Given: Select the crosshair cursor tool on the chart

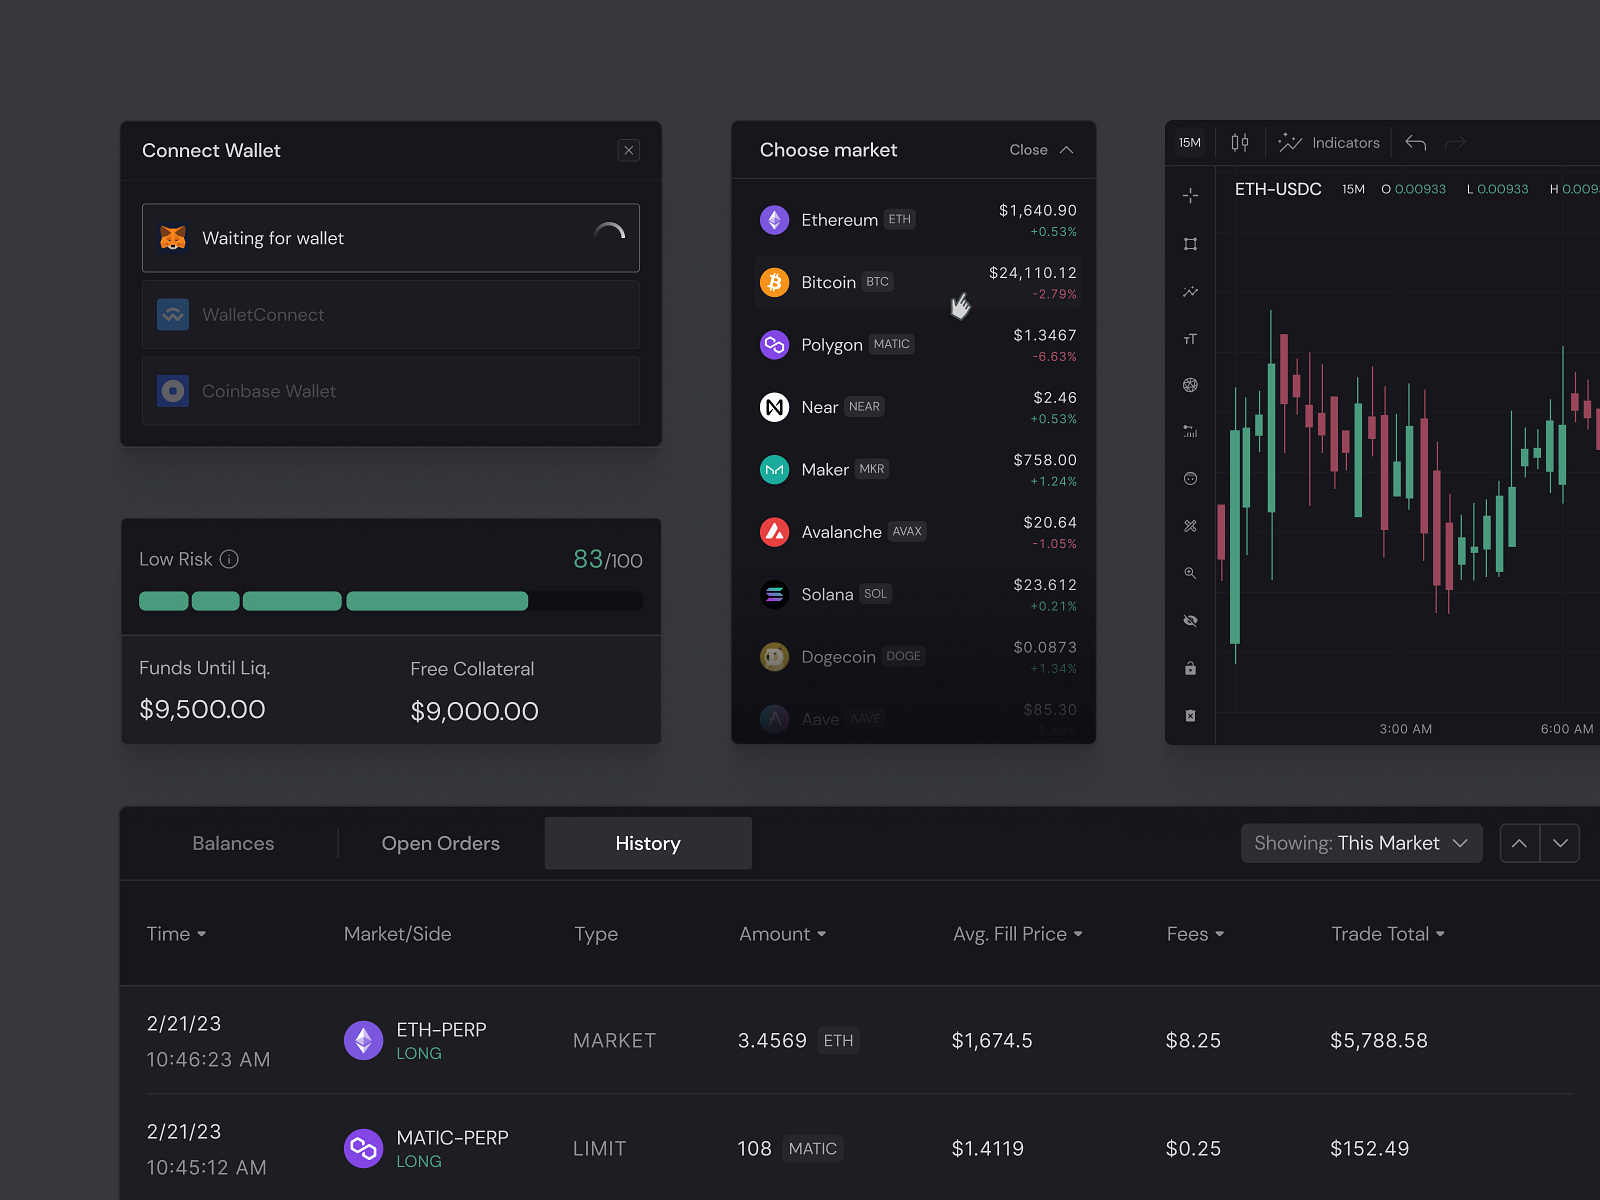Looking at the screenshot, I should tap(1190, 196).
